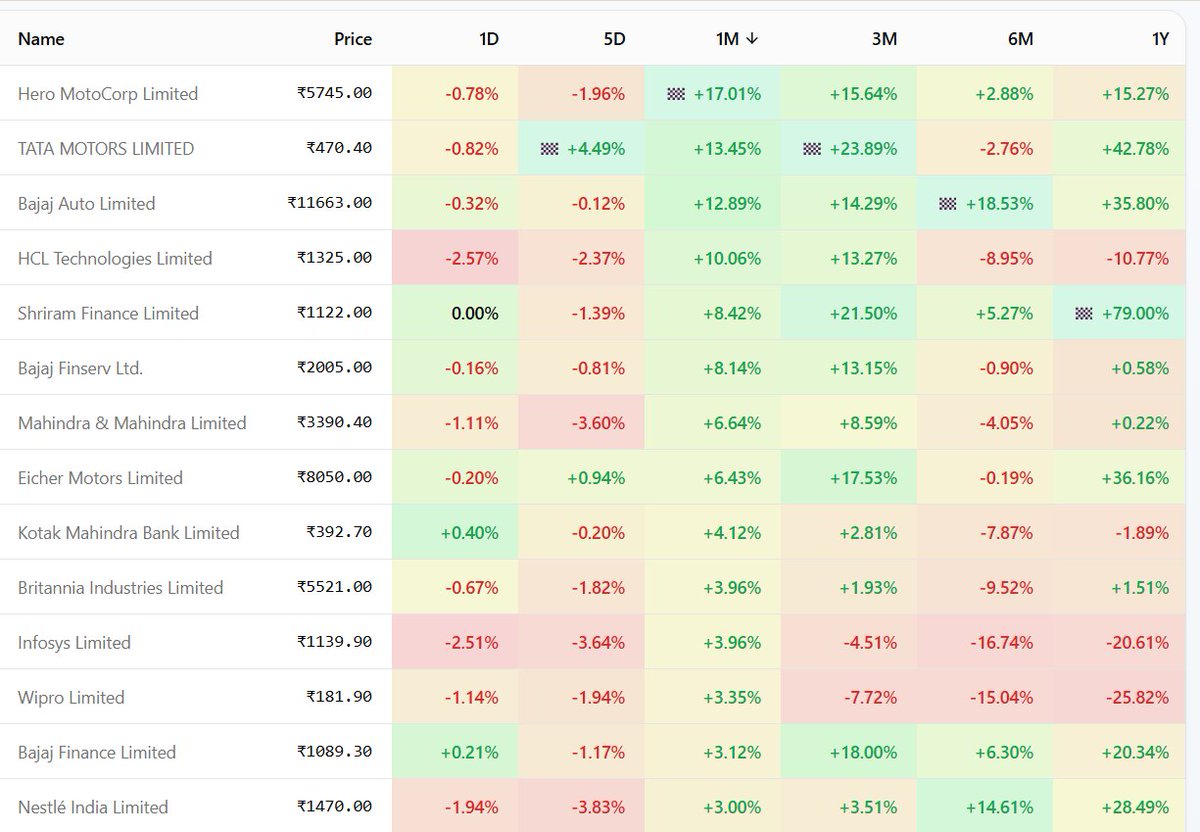The height and width of the screenshot is (832, 1200).
Task: Sort by the 1Y column header
Action: coord(1160,39)
